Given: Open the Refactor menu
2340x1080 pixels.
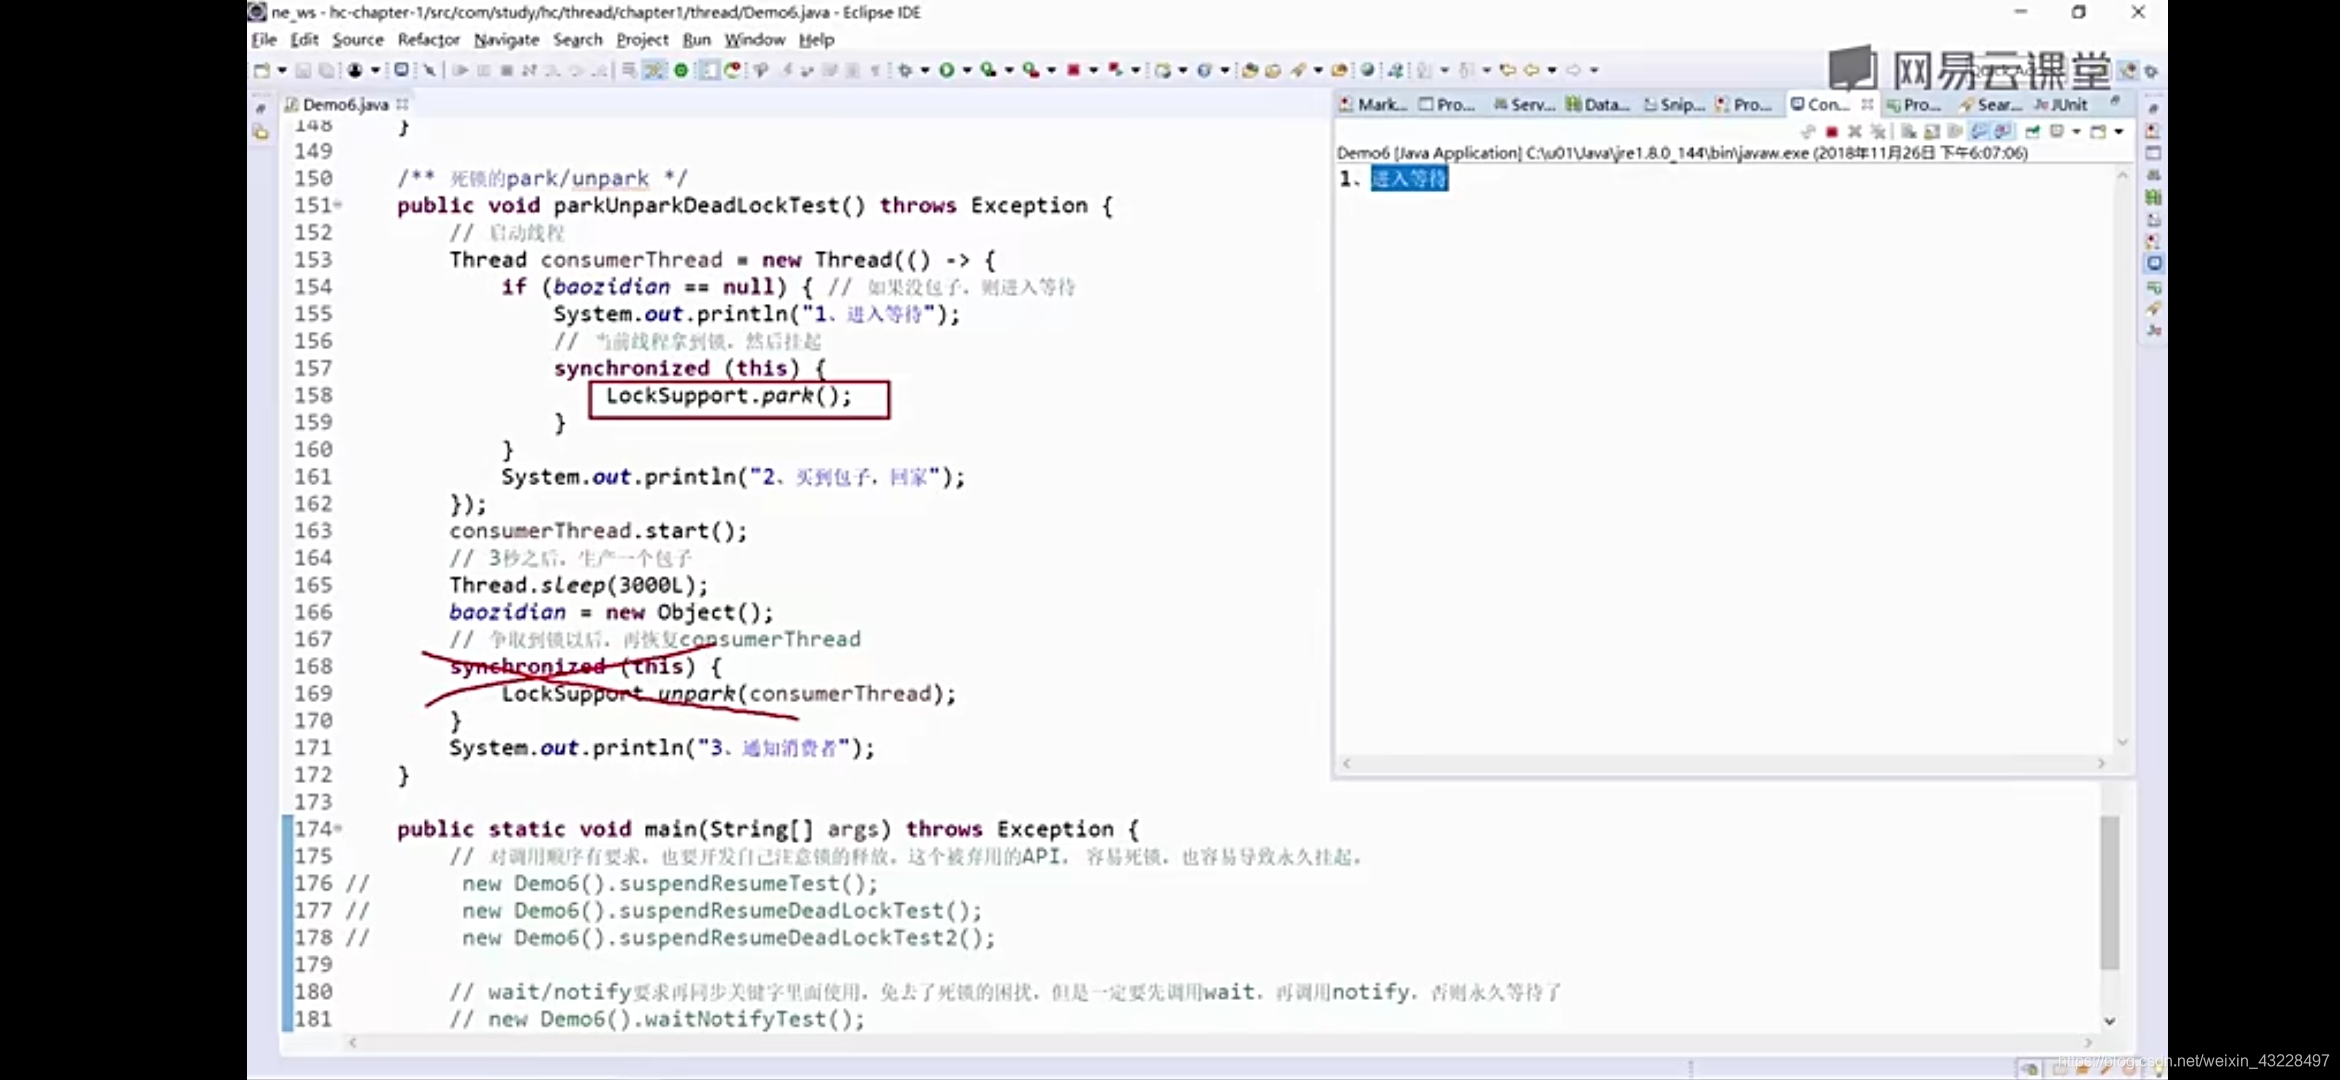Looking at the screenshot, I should click(428, 40).
